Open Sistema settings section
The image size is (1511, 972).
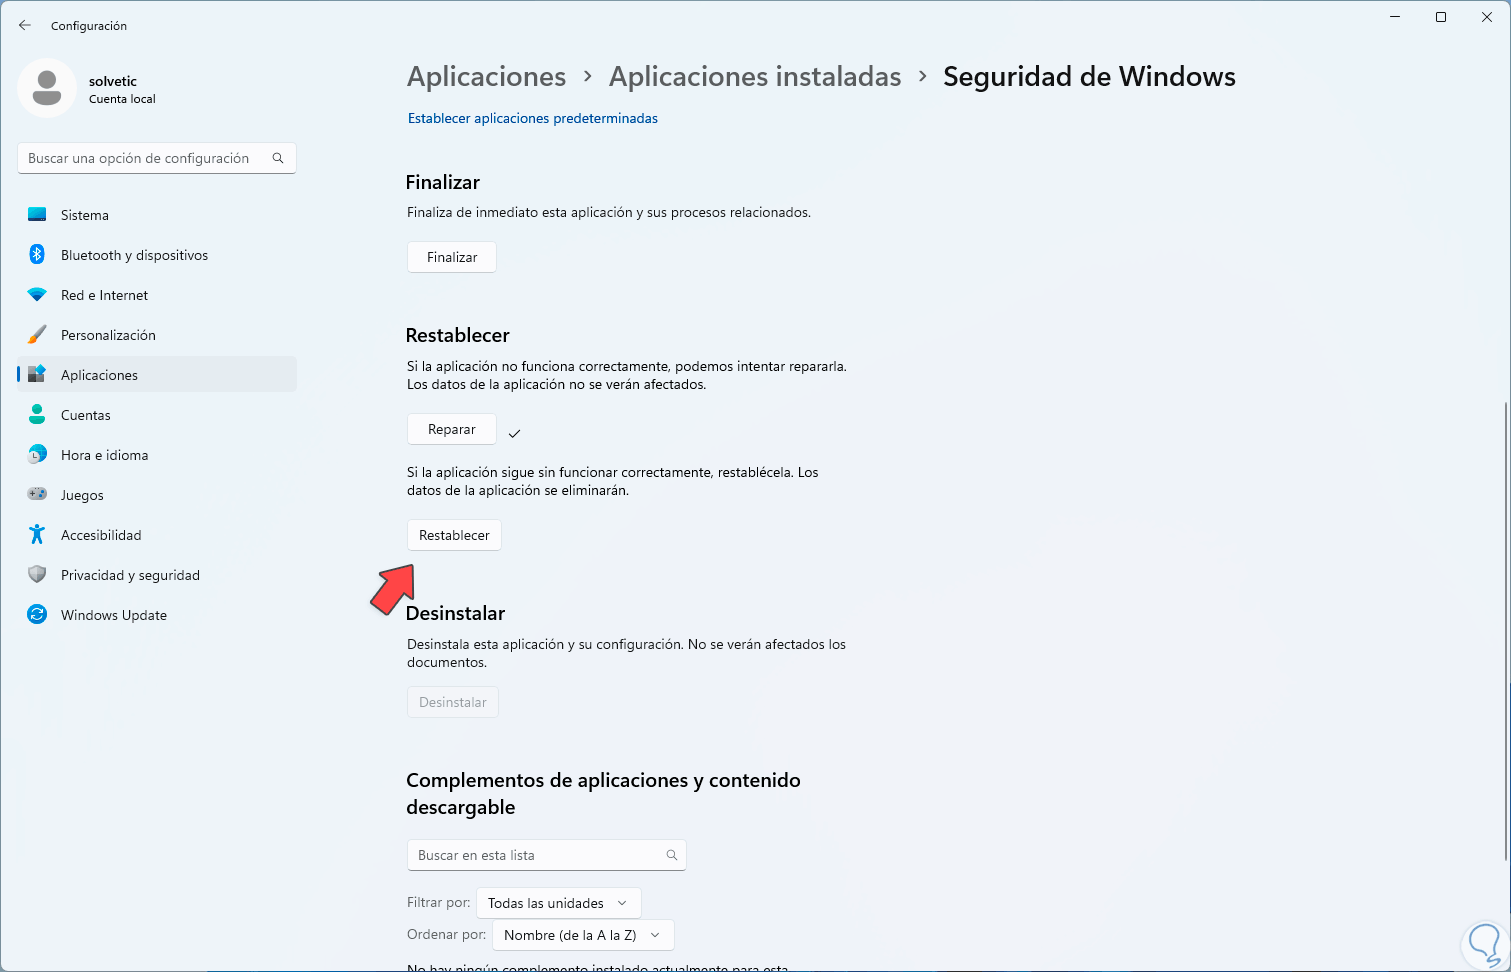(x=157, y=215)
